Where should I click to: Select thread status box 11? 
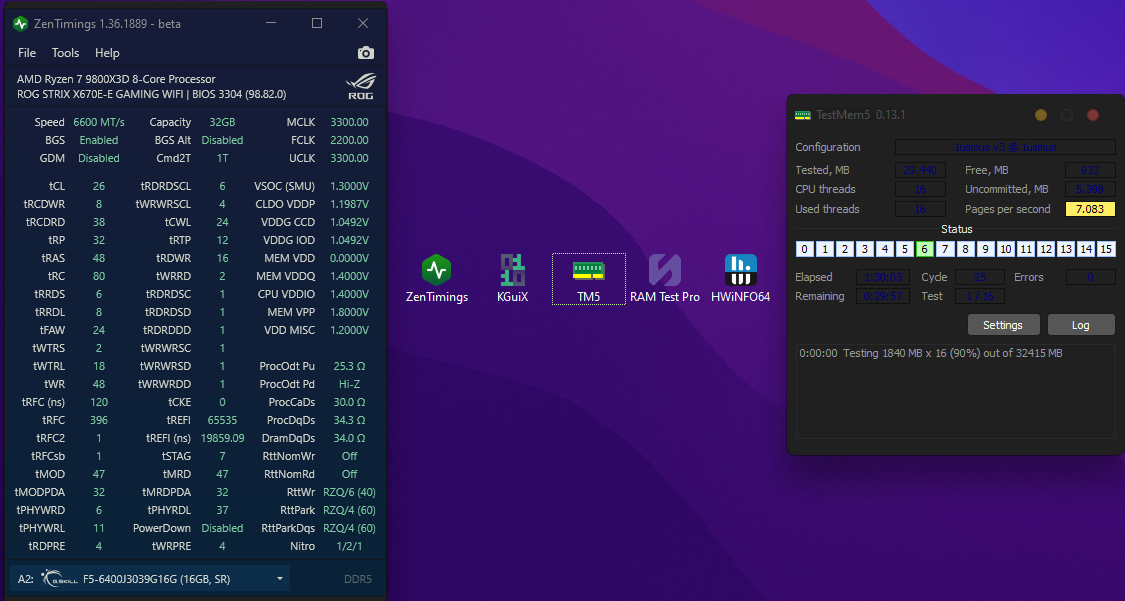[1026, 249]
